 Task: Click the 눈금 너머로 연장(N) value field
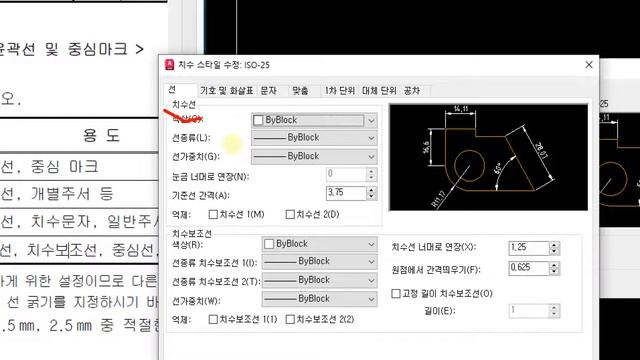(x=346, y=175)
